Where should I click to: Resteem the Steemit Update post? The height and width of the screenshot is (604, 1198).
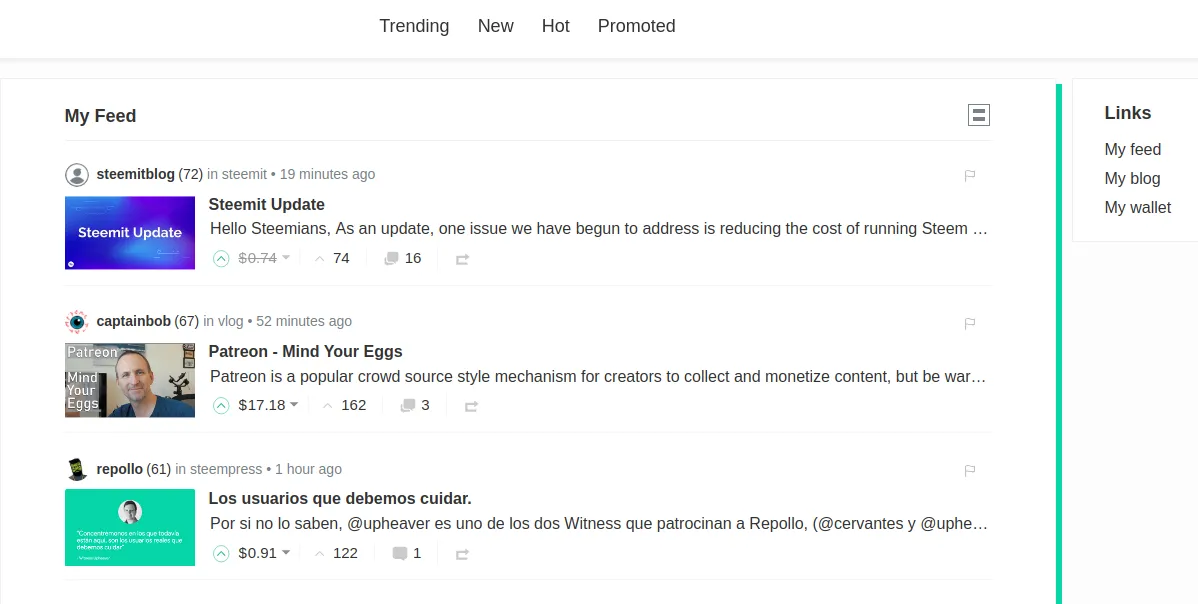point(462,260)
